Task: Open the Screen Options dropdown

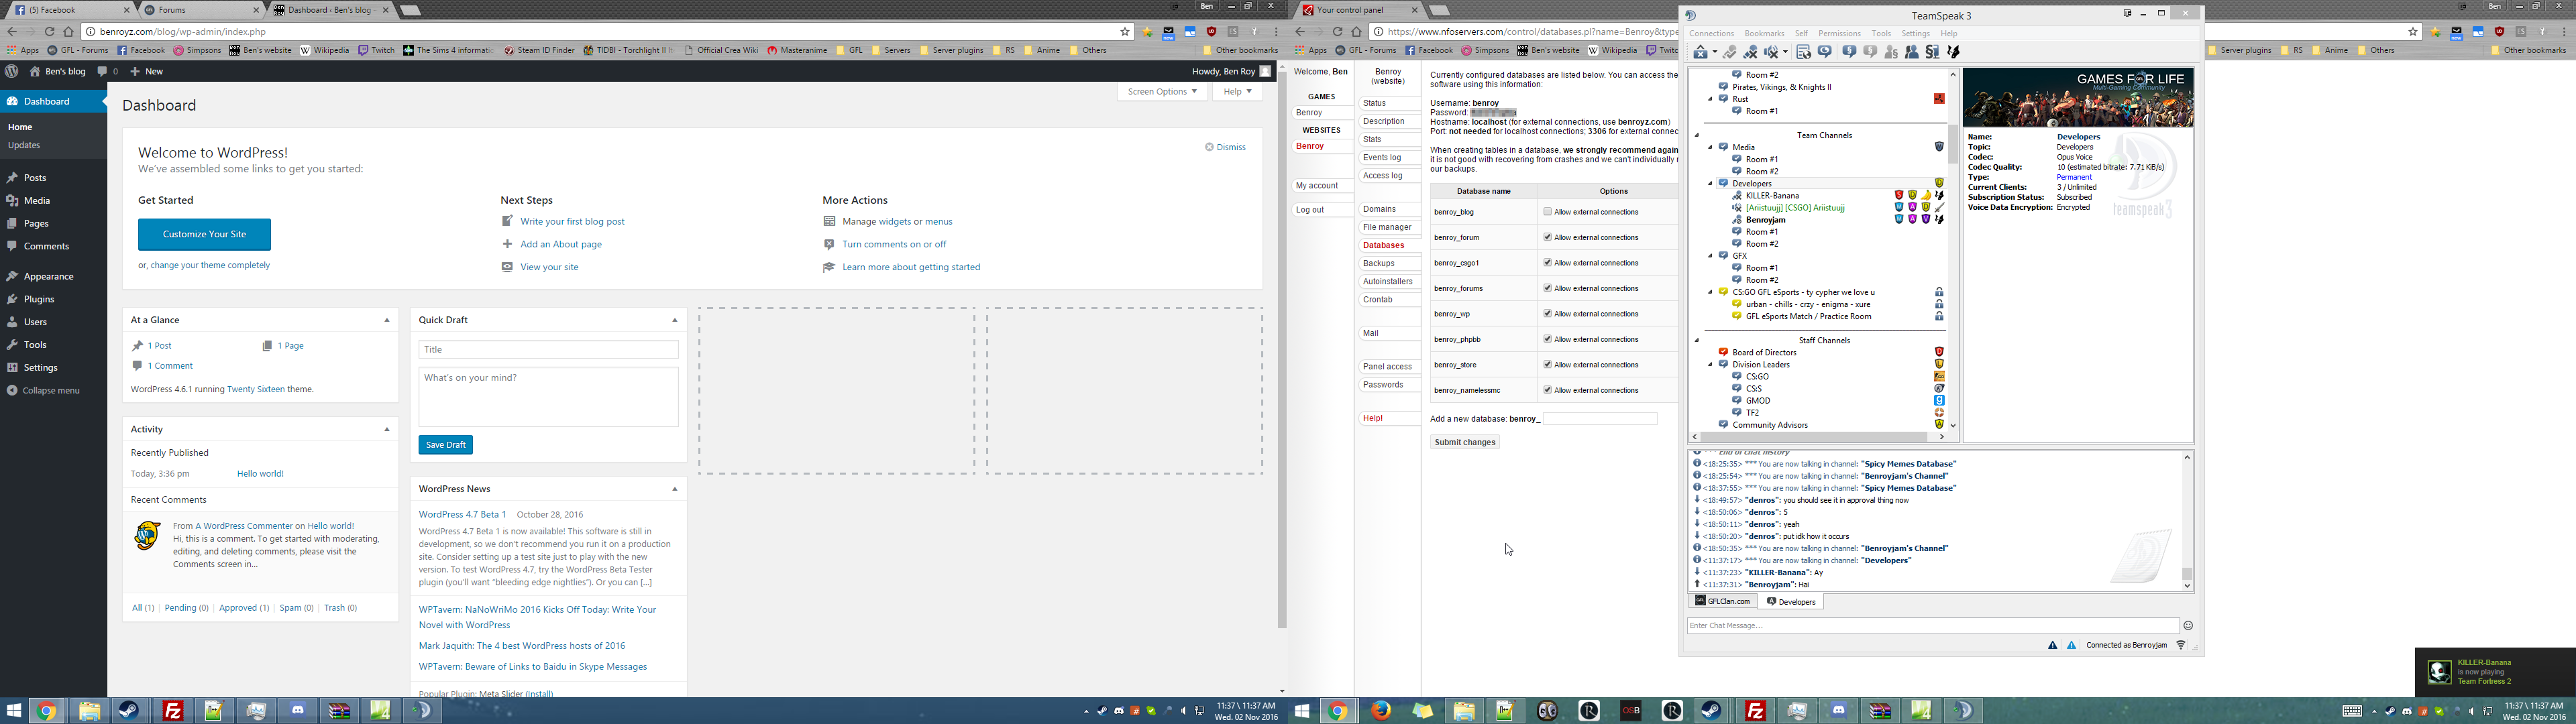Action: [x=1161, y=91]
